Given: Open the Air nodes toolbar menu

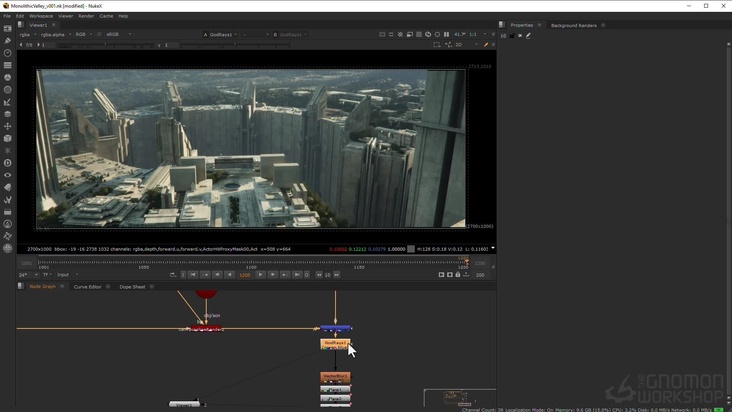Looking at the screenshot, I should coord(7,236).
